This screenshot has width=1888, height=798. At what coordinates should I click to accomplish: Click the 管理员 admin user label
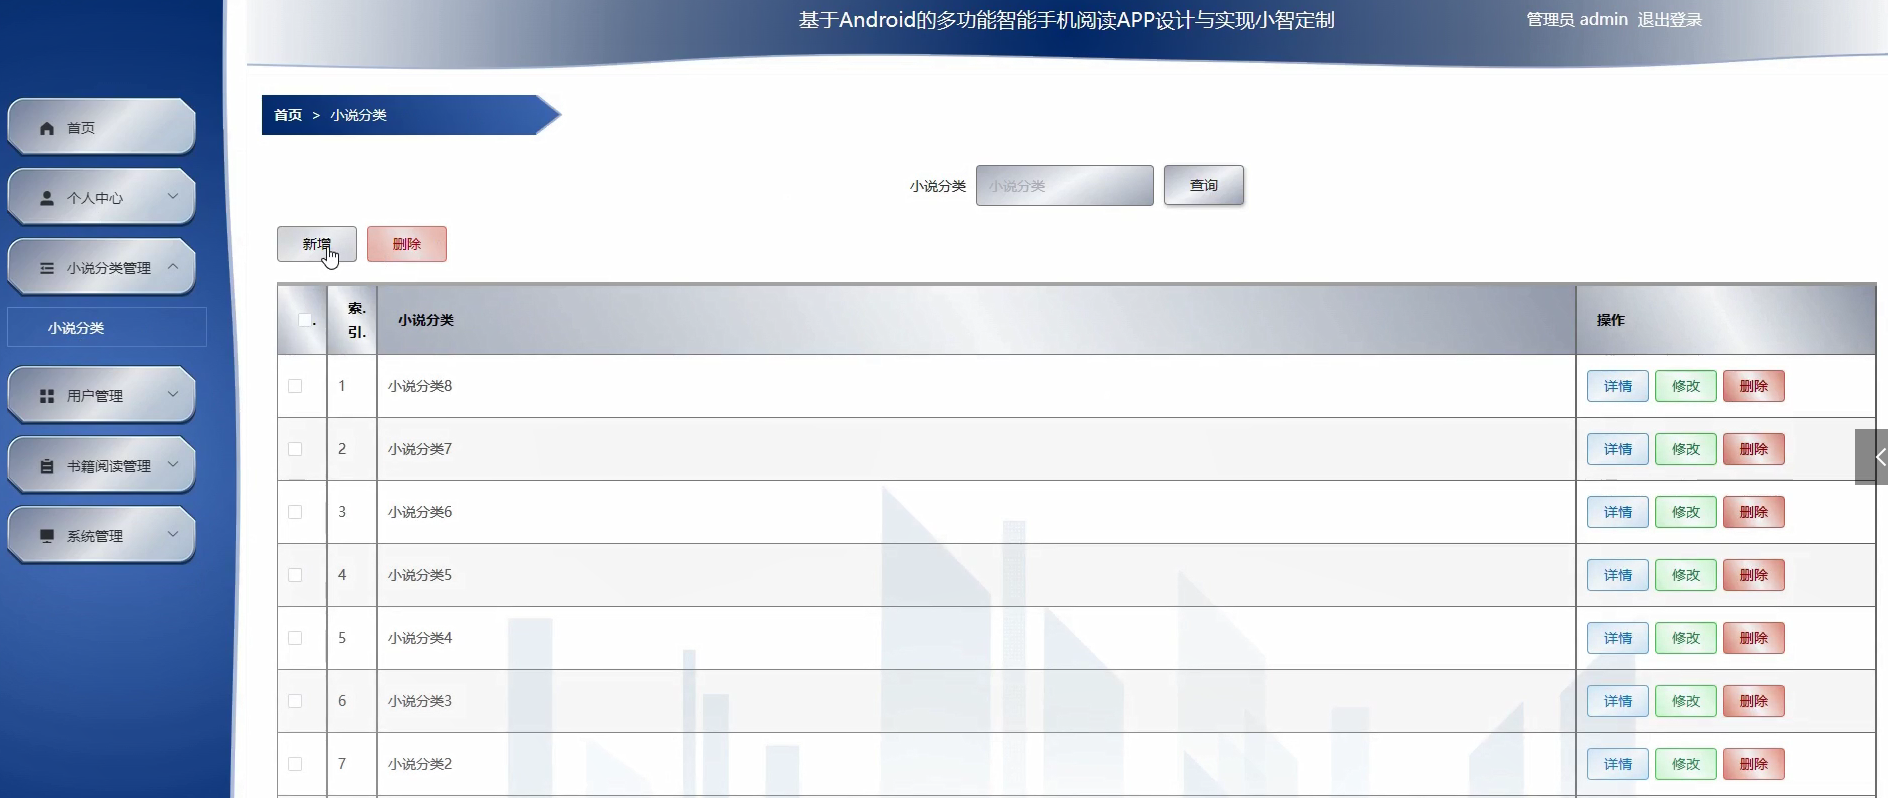tap(1577, 19)
